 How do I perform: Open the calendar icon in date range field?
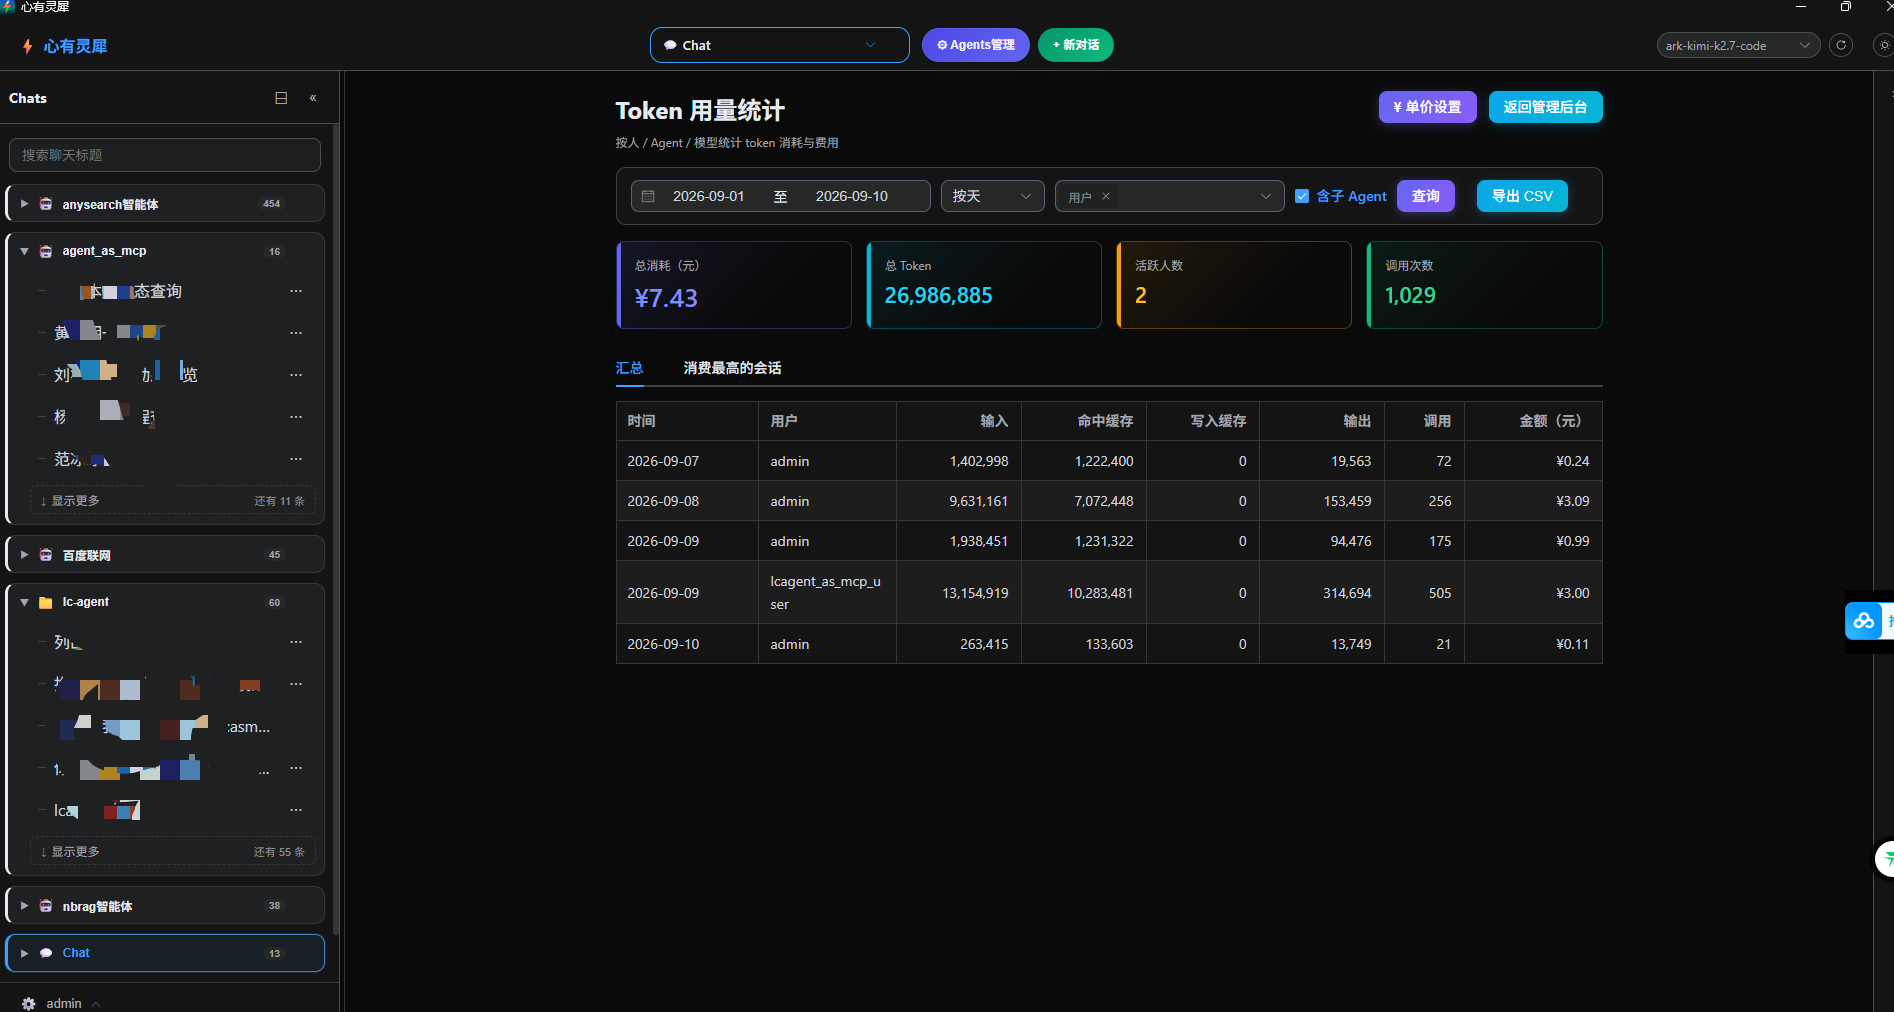(x=648, y=196)
